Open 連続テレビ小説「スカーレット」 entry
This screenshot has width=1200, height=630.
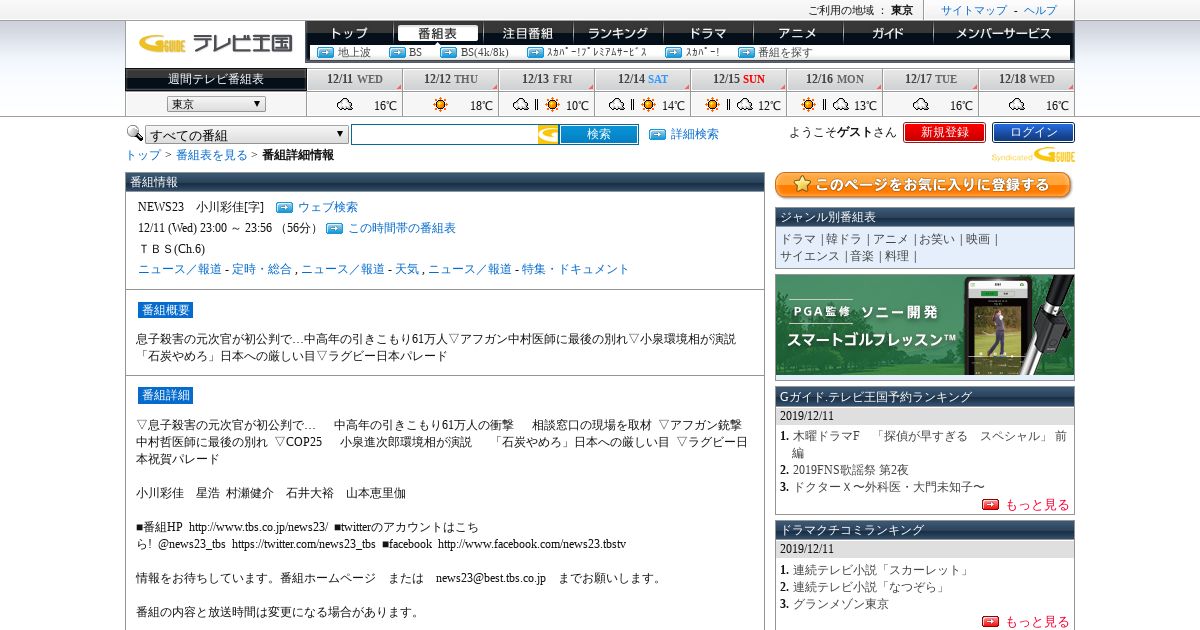point(881,570)
